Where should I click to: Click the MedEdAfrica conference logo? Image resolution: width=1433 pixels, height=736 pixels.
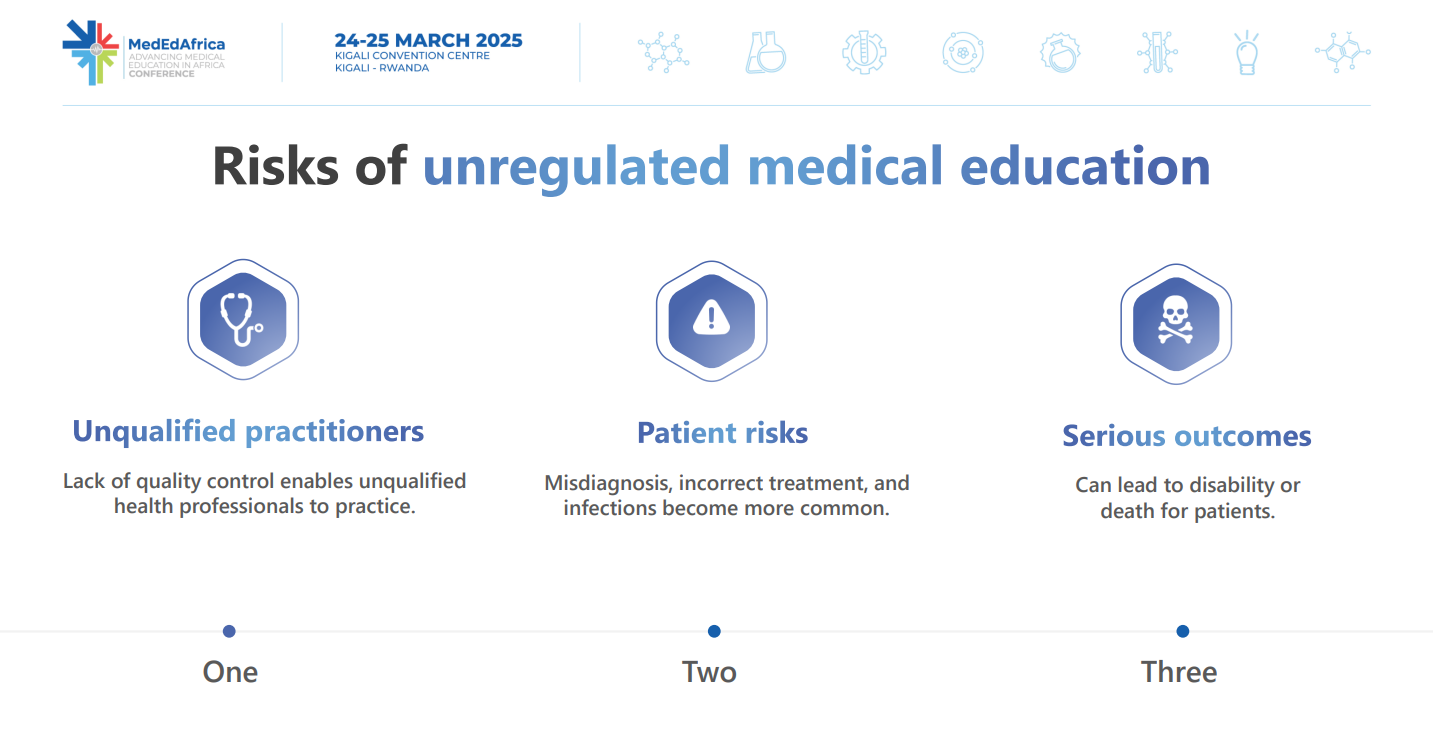pyautogui.click(x=144, y=52)
